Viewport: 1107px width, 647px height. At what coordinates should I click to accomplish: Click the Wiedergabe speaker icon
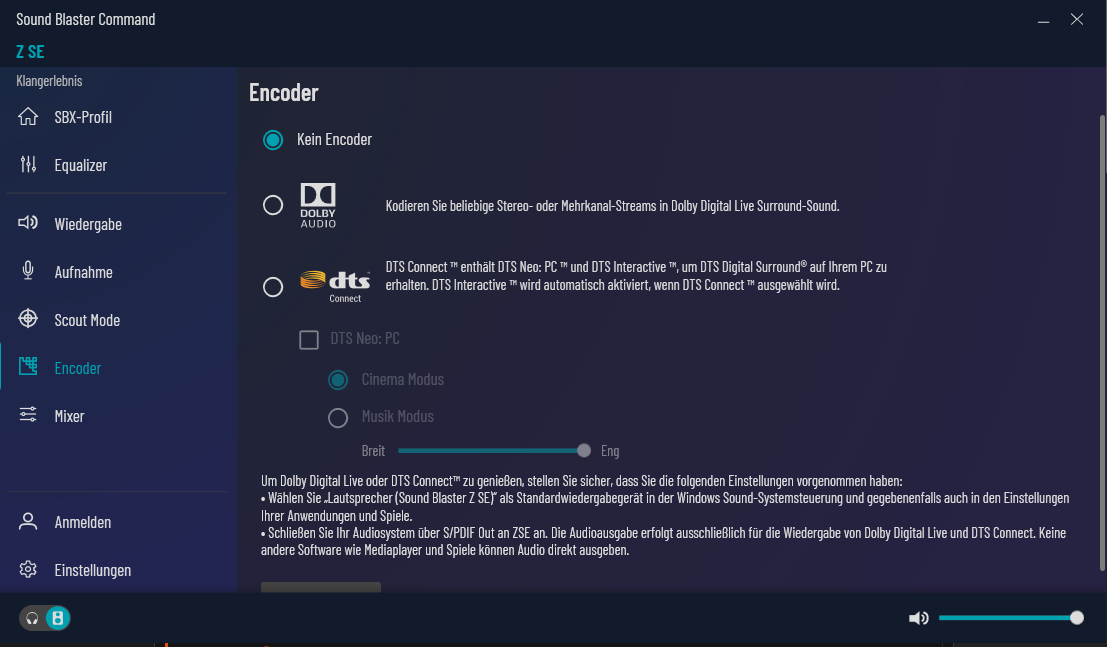point(28,223)
